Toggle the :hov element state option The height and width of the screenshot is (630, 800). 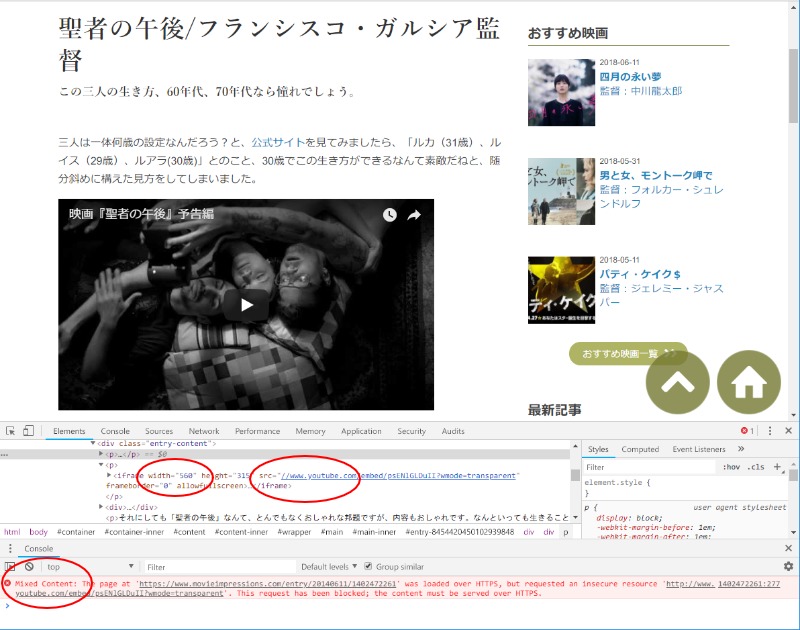point(731,467)
